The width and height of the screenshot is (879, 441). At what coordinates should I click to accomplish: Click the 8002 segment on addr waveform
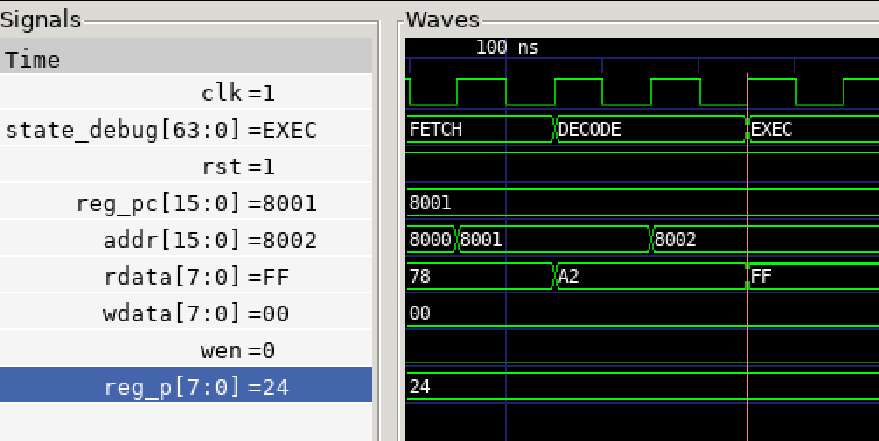[x=766, y=239]
